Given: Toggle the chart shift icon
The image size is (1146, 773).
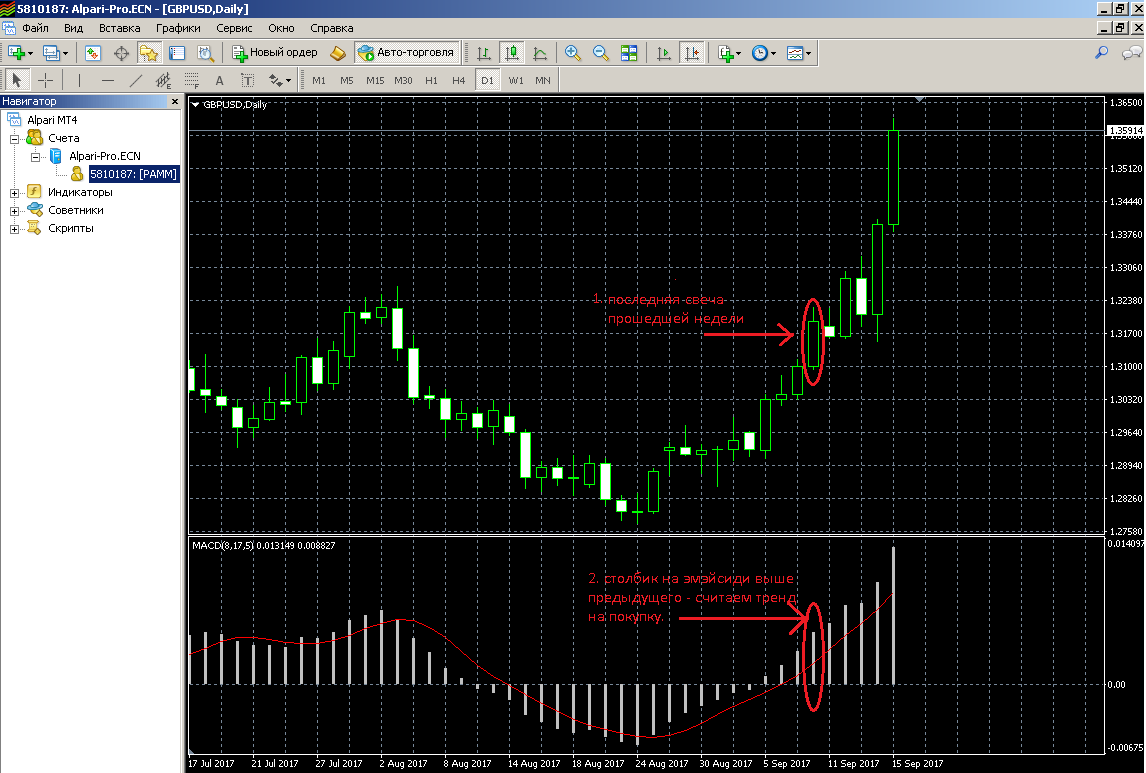Looking at the screenshot, I should tap(692, 53).
